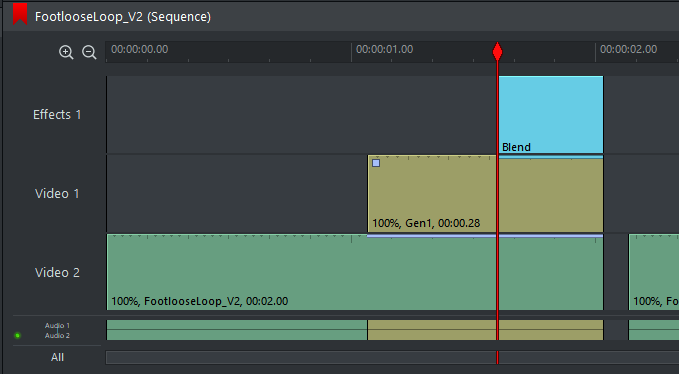Select the second clip on Video 2
679x374 pixels.
tap(654, 272)
